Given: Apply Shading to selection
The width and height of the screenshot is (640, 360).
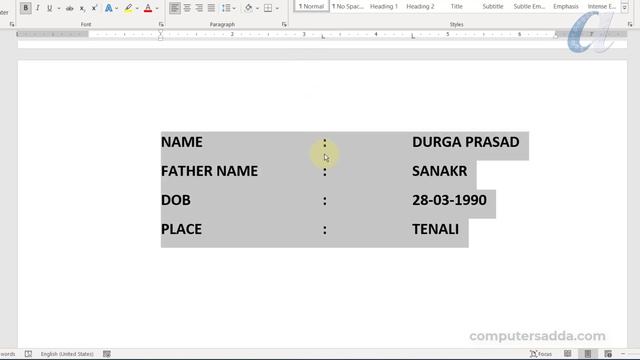Looking at the screenshot, I should tap(249, 8).
